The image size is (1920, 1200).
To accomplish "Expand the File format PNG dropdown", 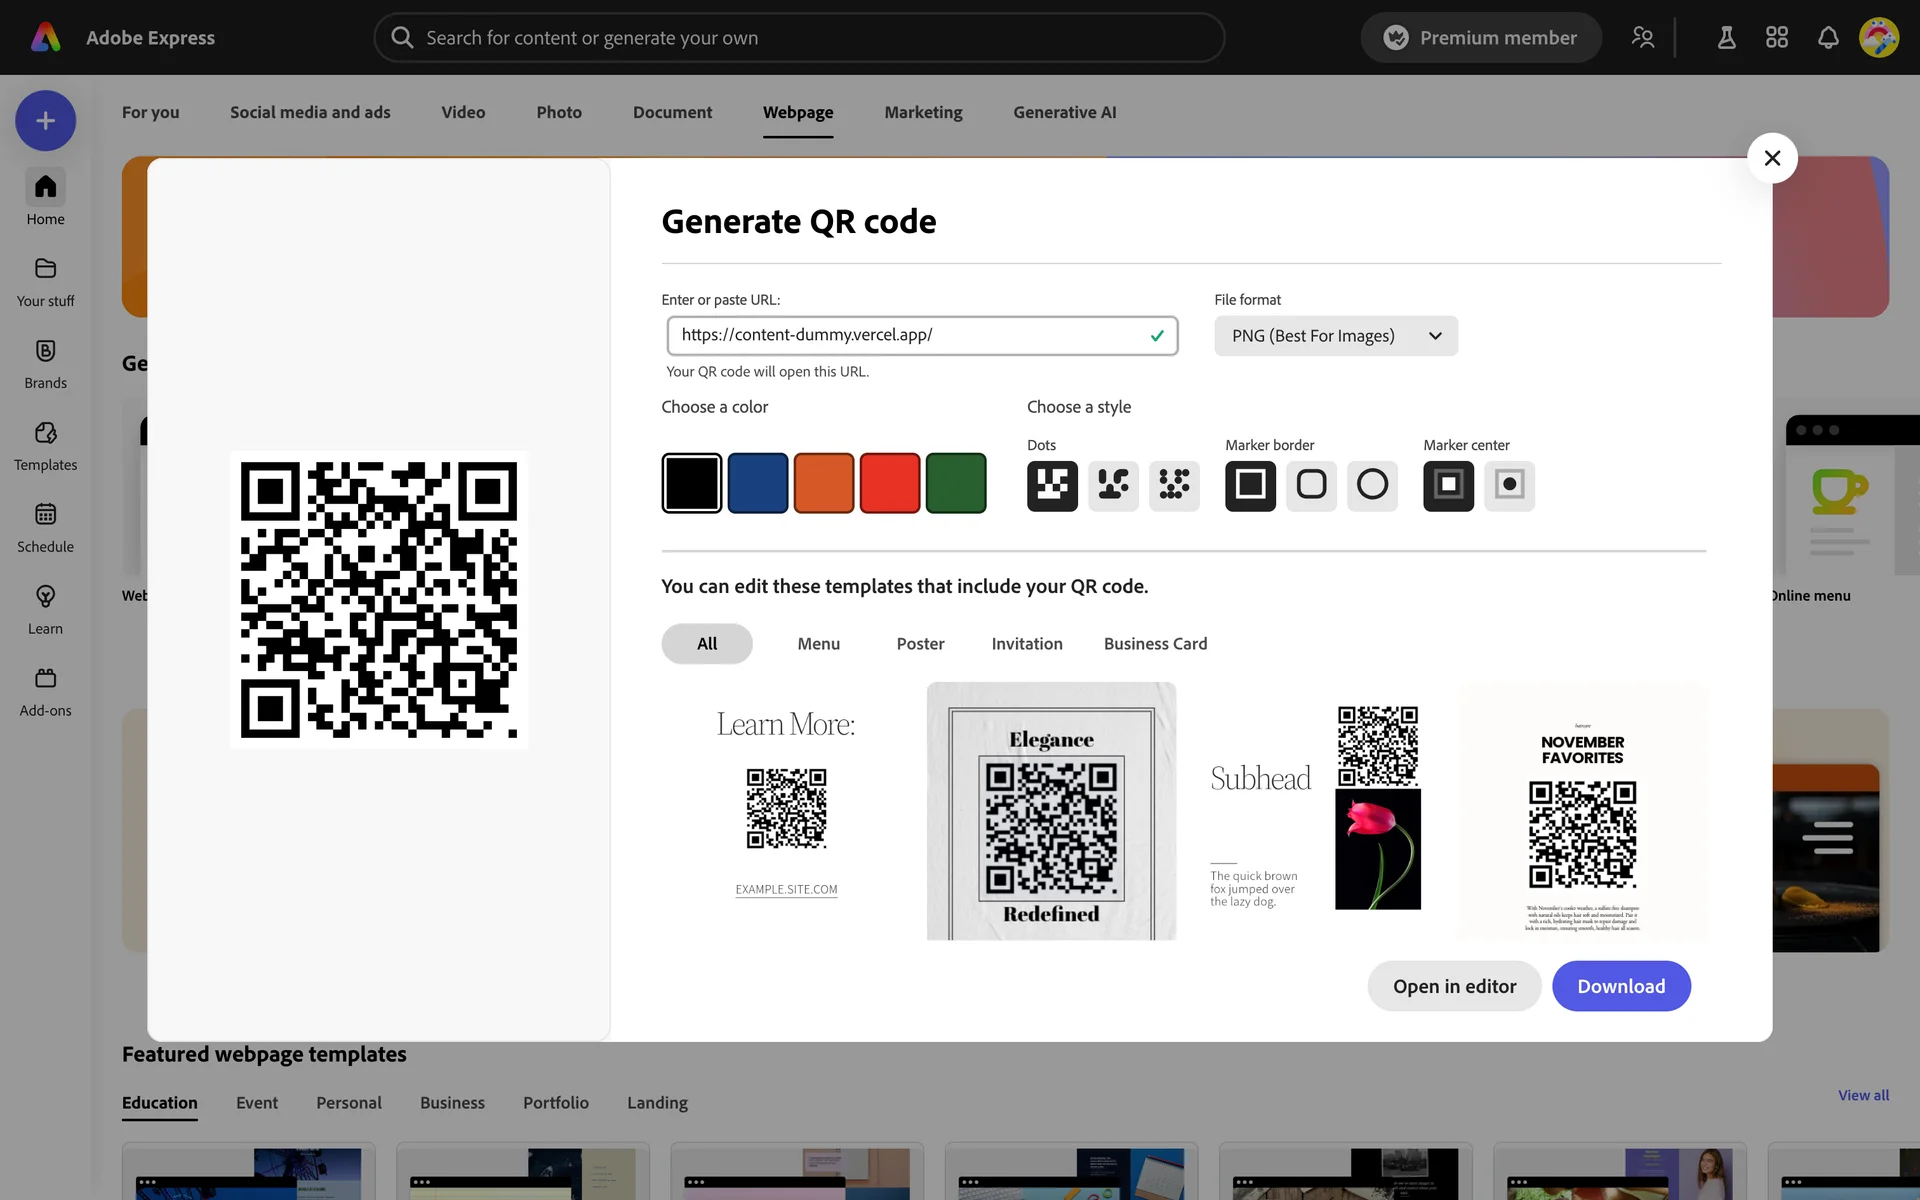I will point(1335,336).
